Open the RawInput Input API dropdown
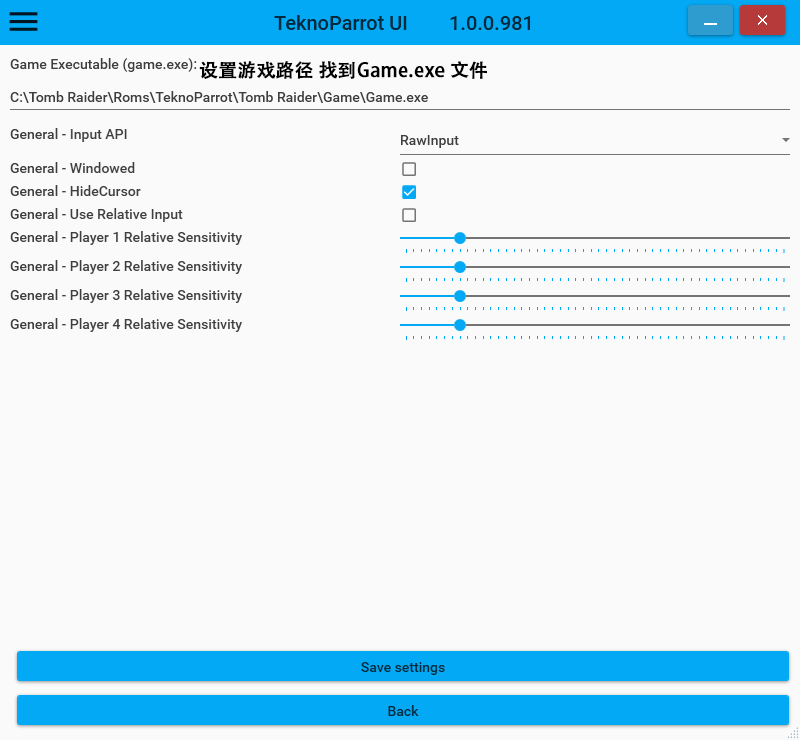The height and width of the screenshot is (740, 800). tap(590, 141)
